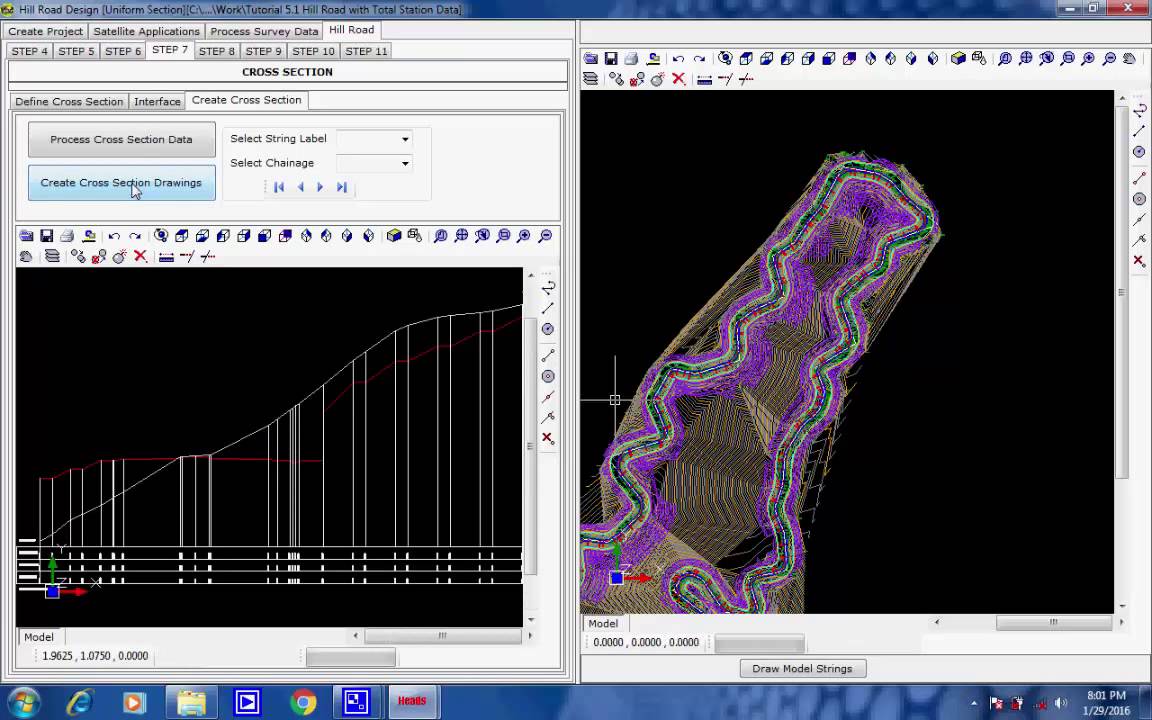The height and width of the screenshot is (720, 1152).
Task: Select pan hand tool in model view toolbar
Action: (1129, 59)
